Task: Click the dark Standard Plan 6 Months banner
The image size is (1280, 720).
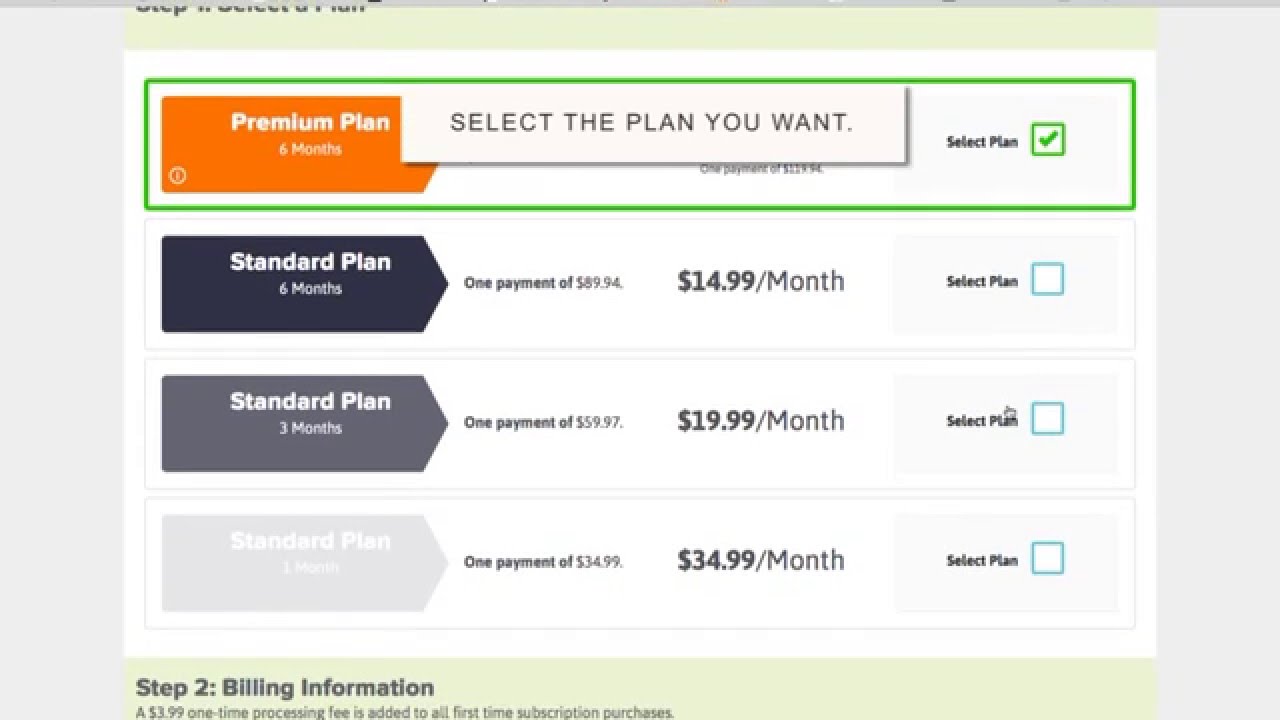Action: click(x=300, y=284)
